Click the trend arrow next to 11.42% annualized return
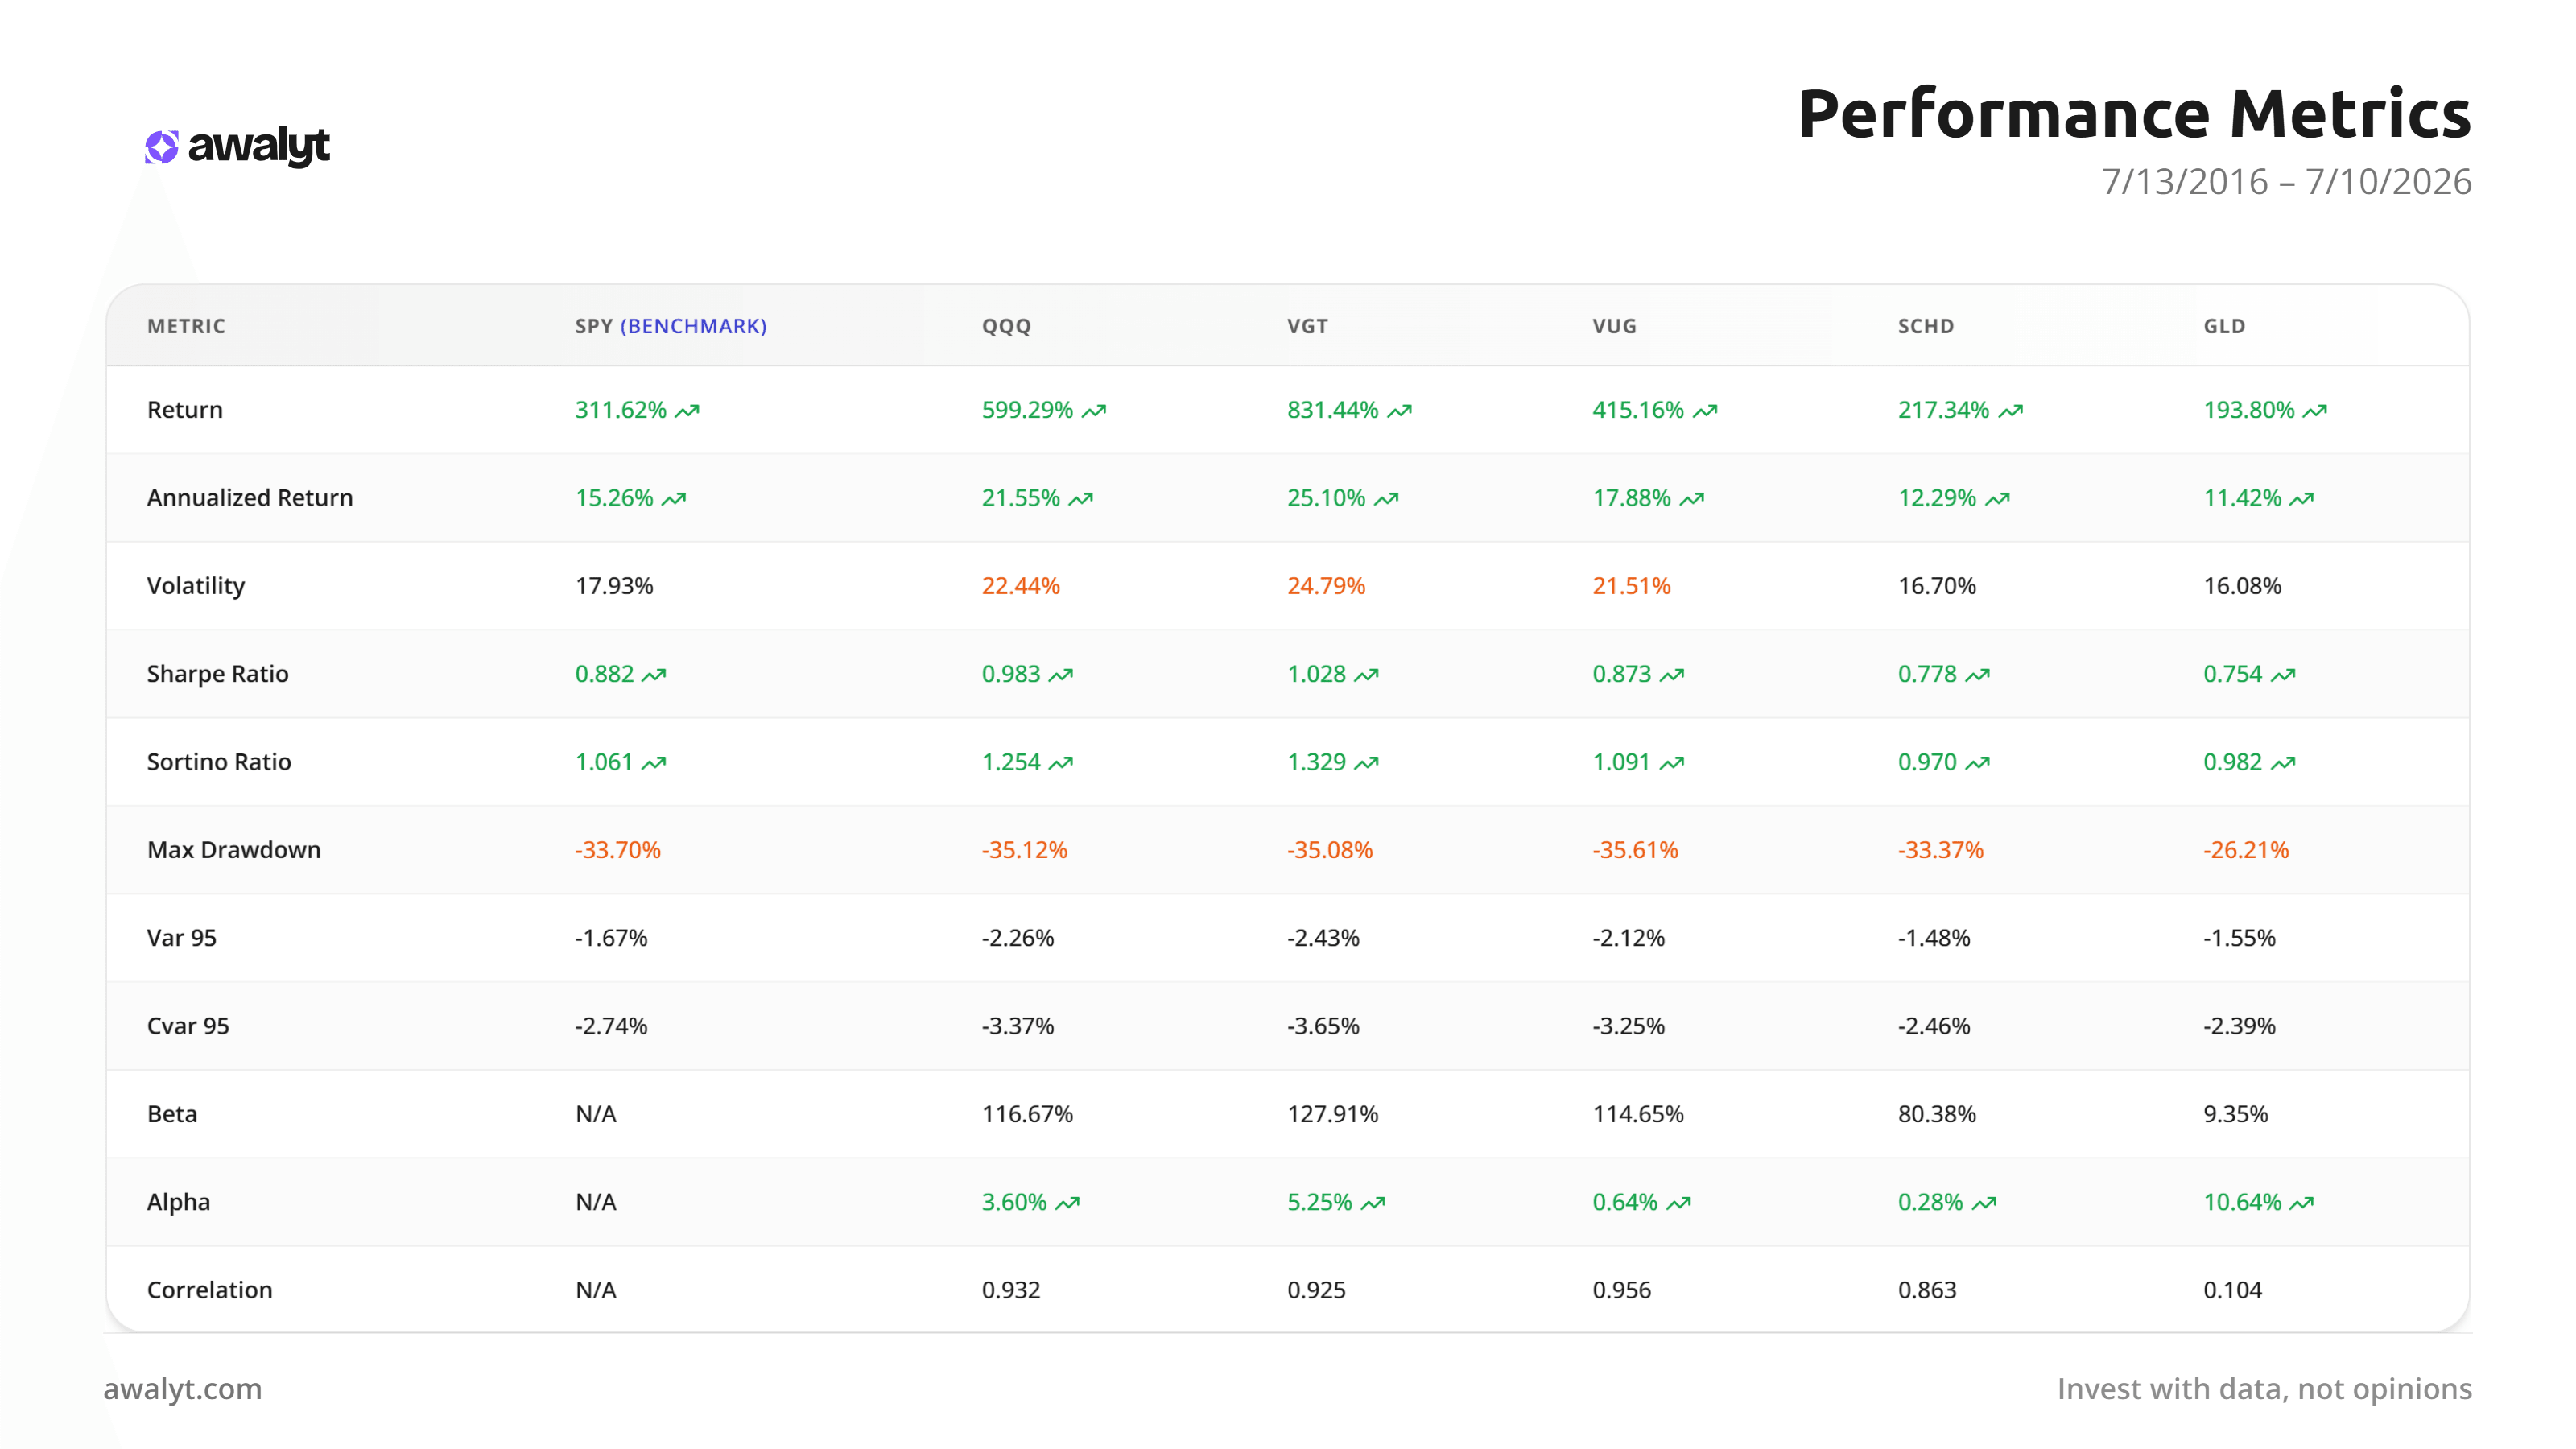 [2302, 499]
